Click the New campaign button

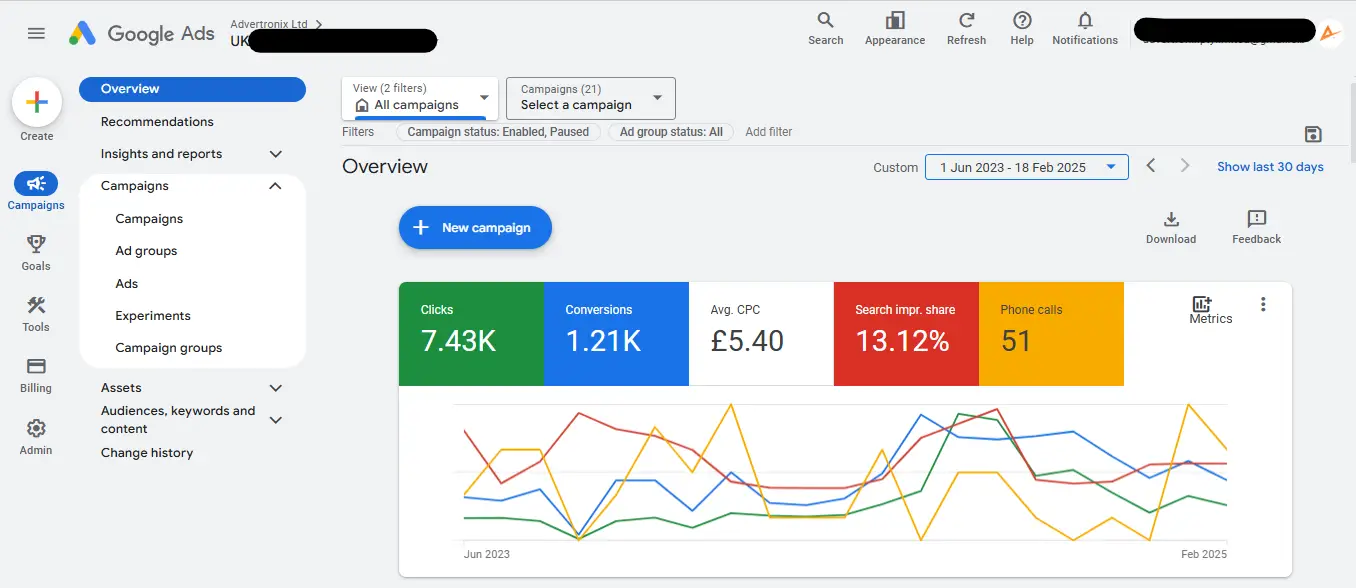point(475,228)
